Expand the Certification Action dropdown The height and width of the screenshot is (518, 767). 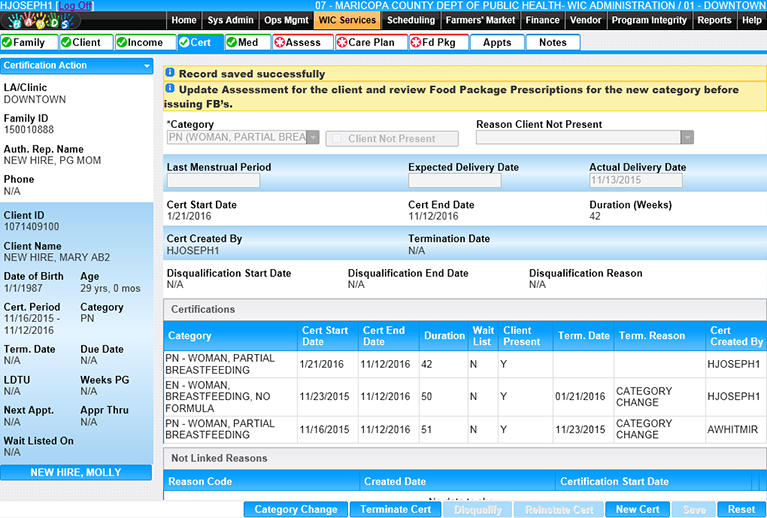(146, 66)
